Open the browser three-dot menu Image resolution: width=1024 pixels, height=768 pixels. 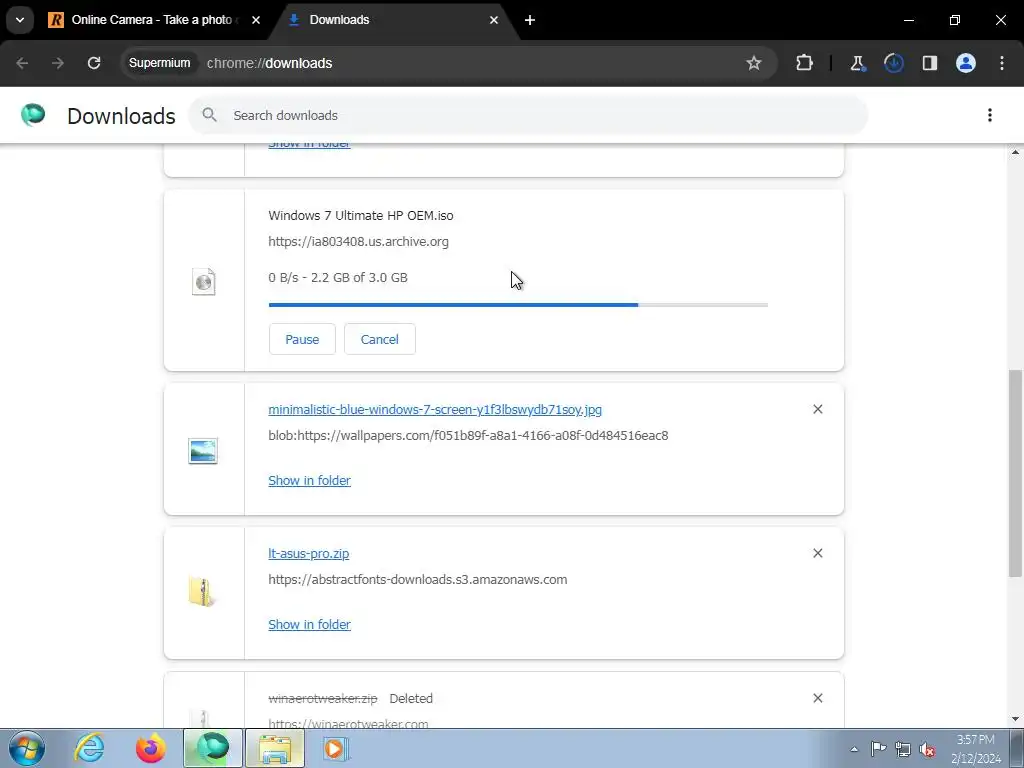(1002, 63)
